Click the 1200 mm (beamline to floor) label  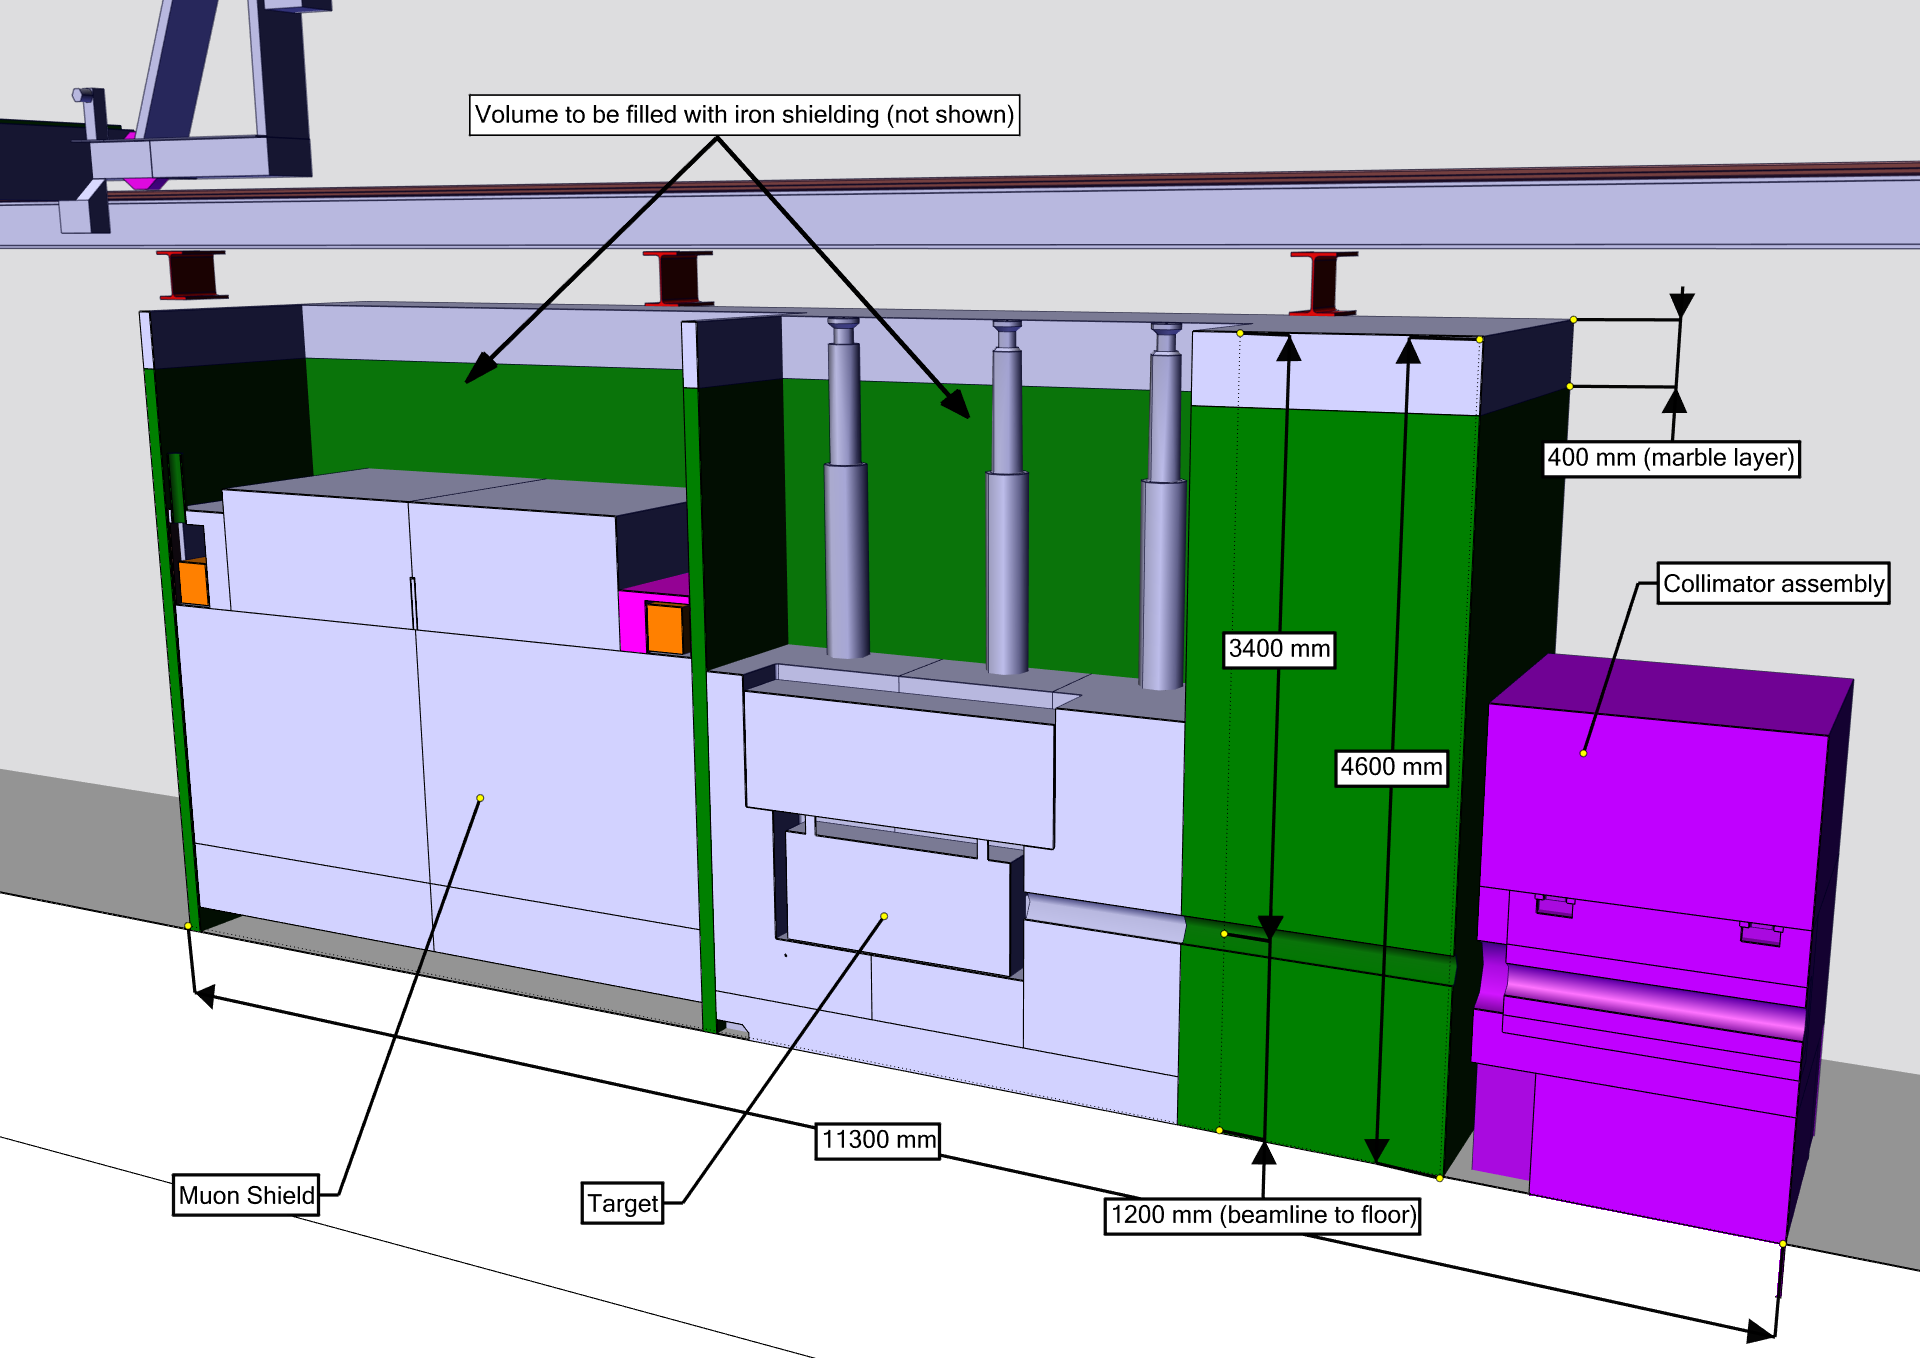(x=1262, y=1215)
